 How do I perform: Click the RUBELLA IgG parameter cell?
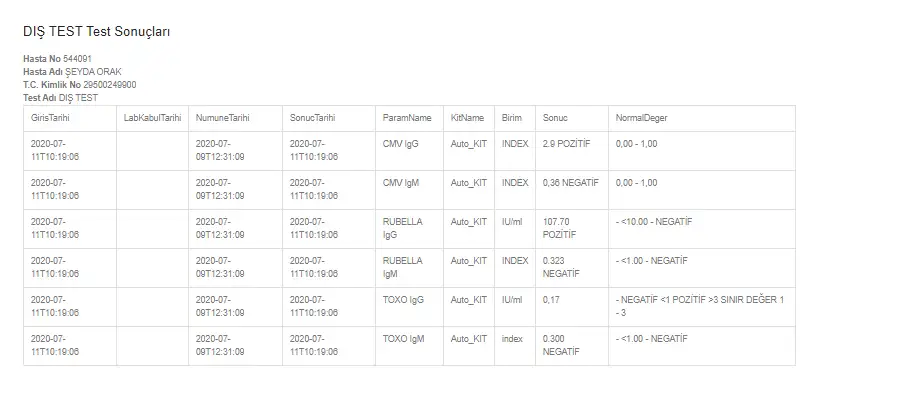pos(403,228)
